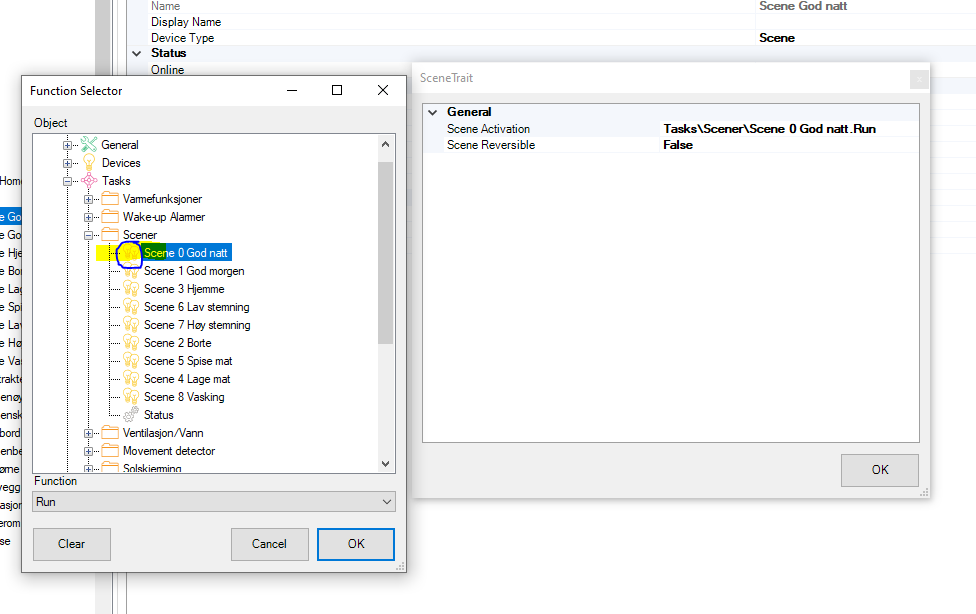Click the Devices light bulb icon
This screenshot has width=976, height=614.
89,163
